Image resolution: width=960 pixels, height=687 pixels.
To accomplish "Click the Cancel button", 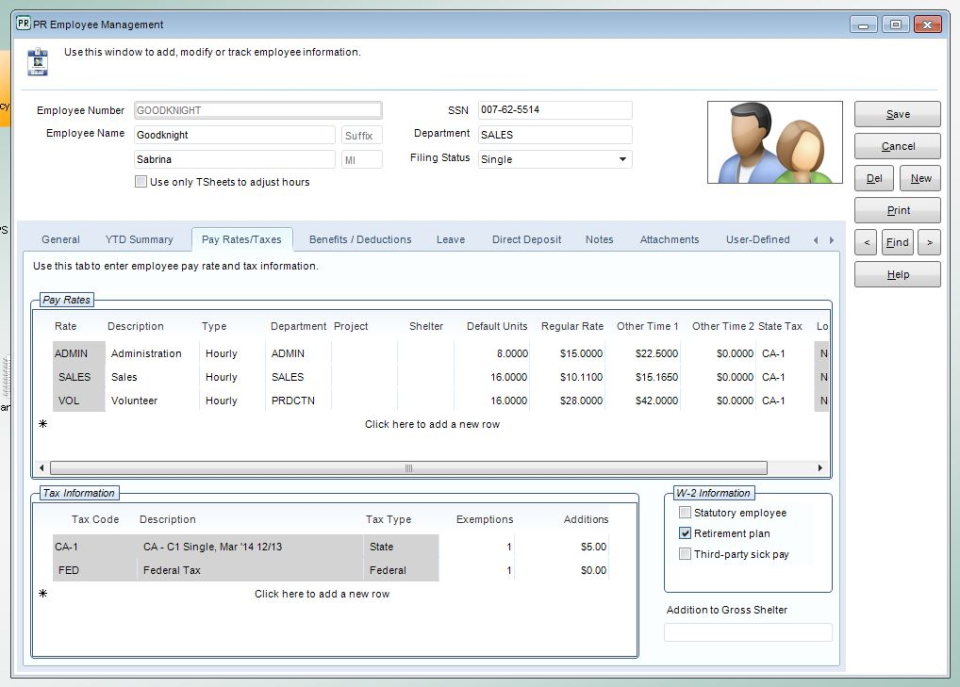I will tap(898, 146).
